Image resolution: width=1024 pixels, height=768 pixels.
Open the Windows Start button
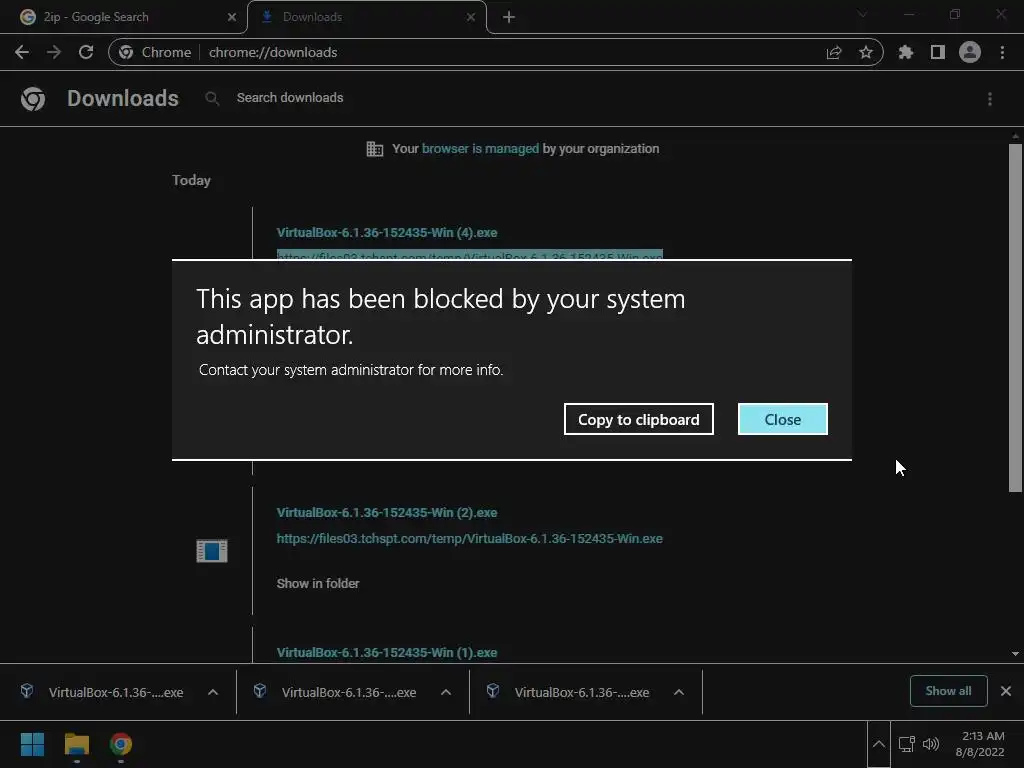pyautogui.click(x=32, y=744)
